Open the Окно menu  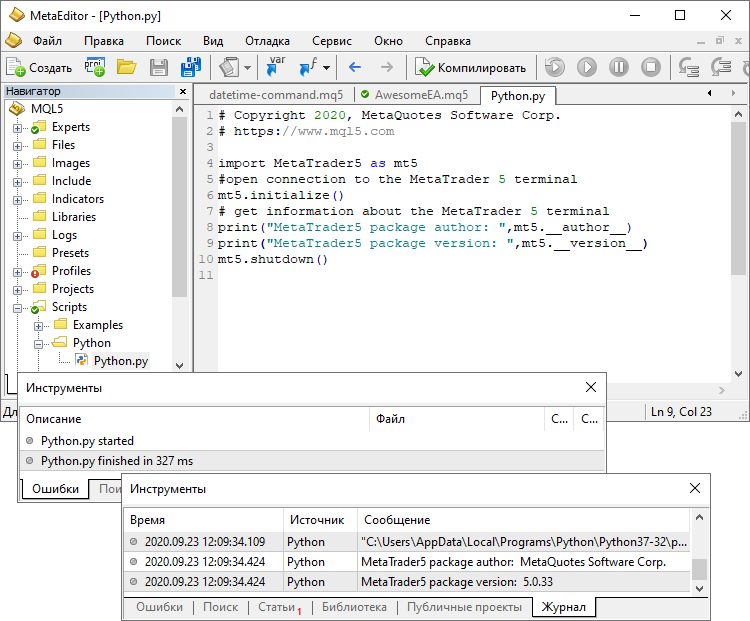click(388, 41)
